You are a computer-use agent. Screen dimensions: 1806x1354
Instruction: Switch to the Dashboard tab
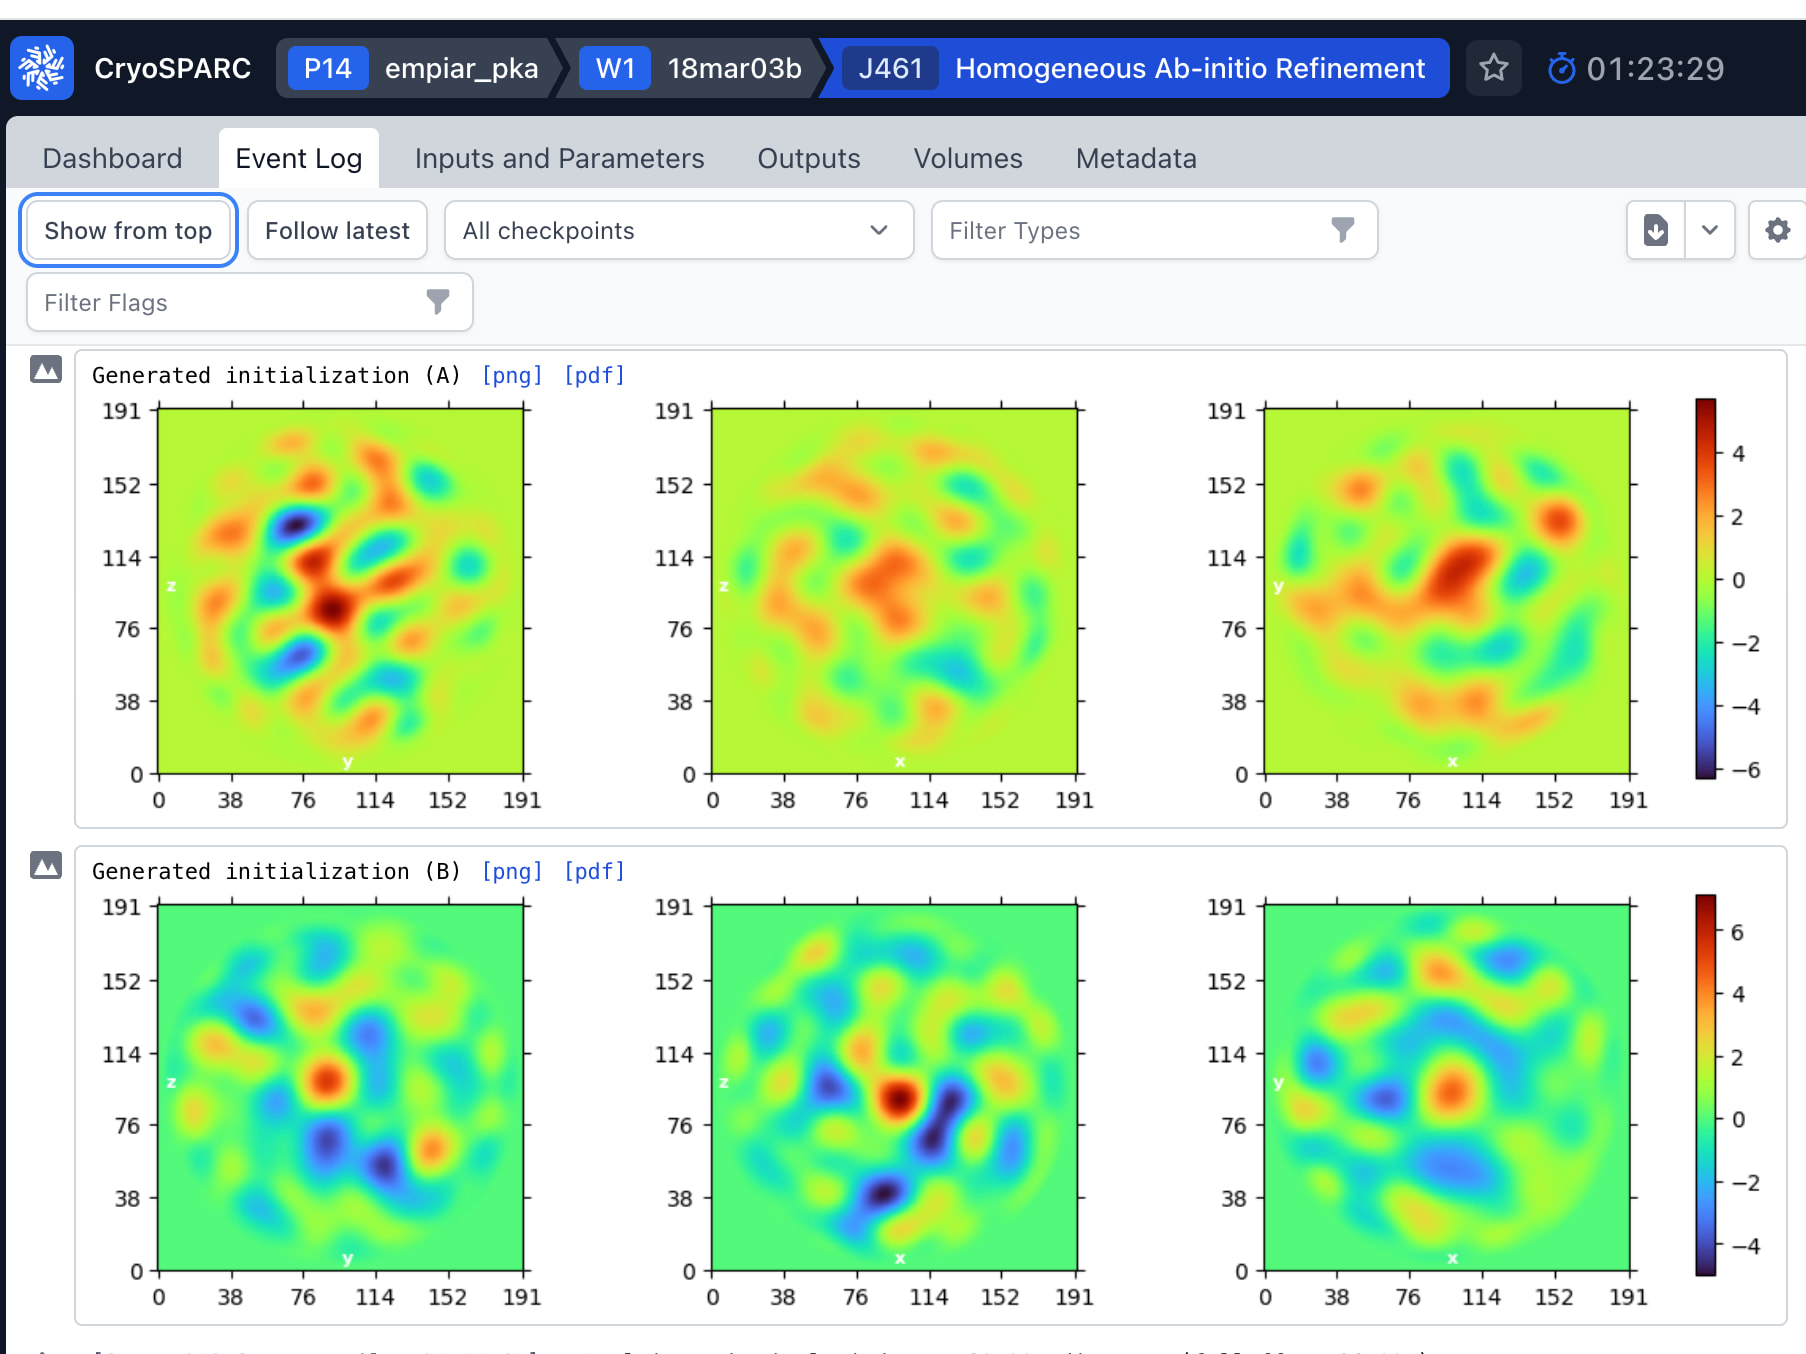click(x=112, y=158)
